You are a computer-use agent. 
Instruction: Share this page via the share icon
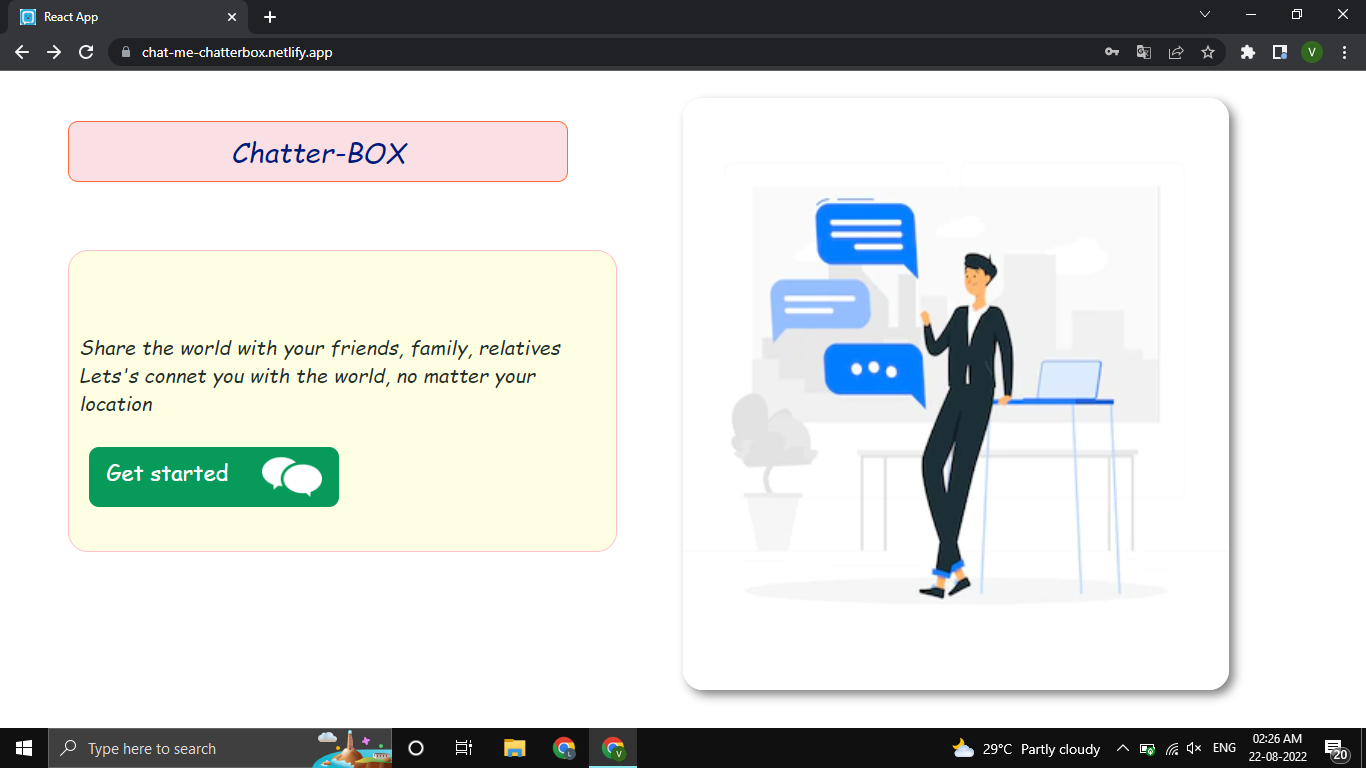(1176, 51)
